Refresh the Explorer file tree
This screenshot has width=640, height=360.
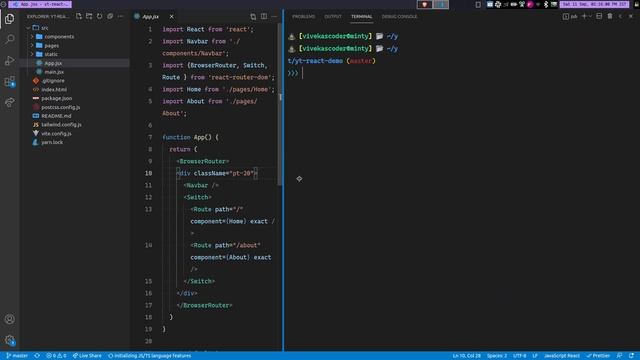pos(100,16)
